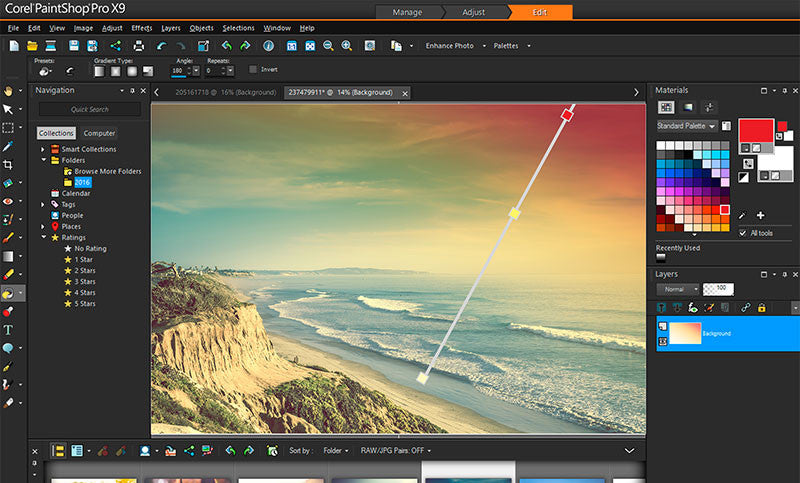Click the large red foreground color swatch
Viewport: 800px width, 483px height.
pos(757,130)
